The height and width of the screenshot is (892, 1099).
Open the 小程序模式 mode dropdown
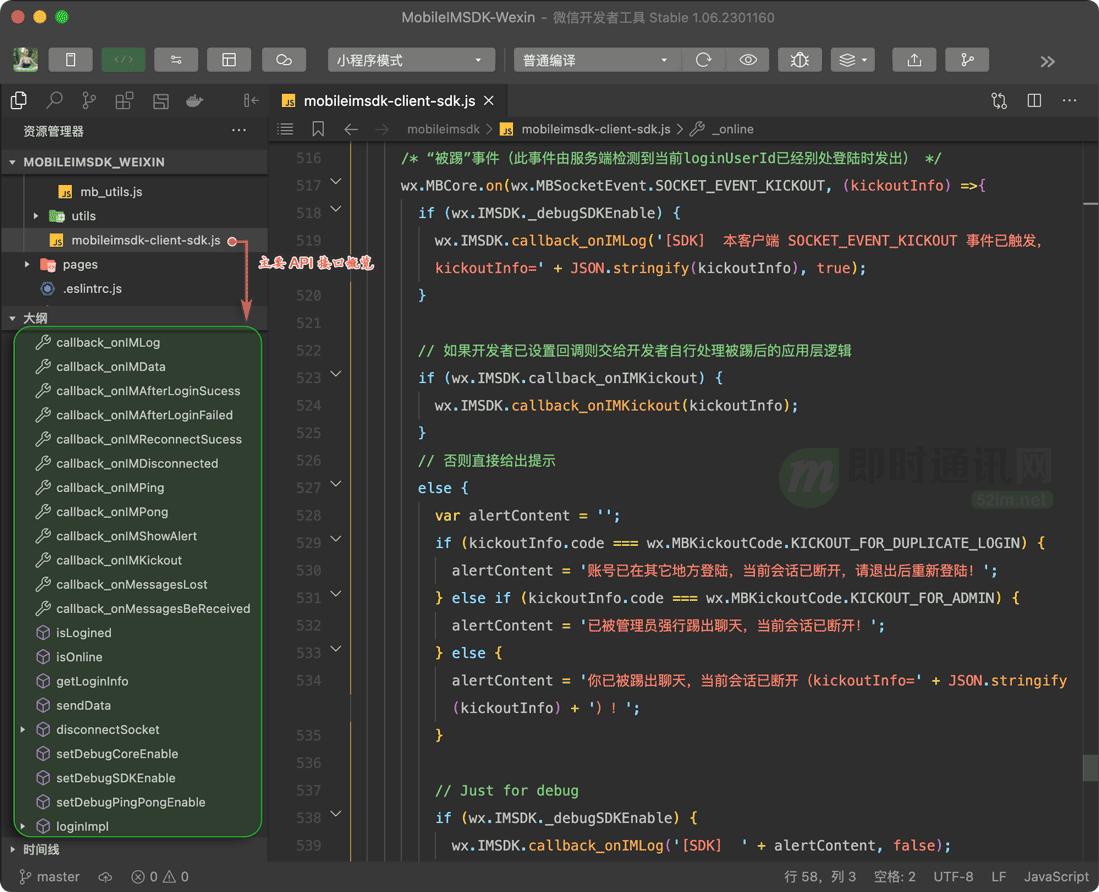pos(411,60)
